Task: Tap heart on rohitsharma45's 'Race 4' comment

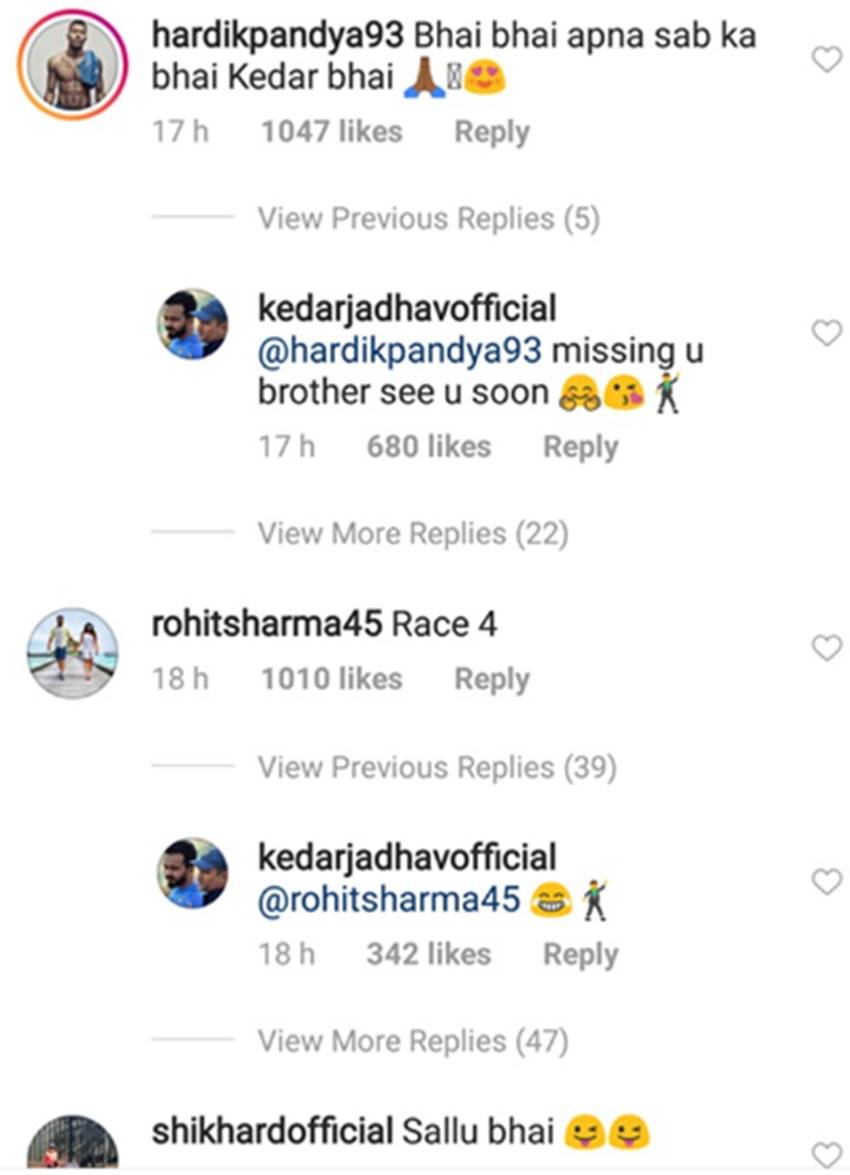Action: [826, 649]
